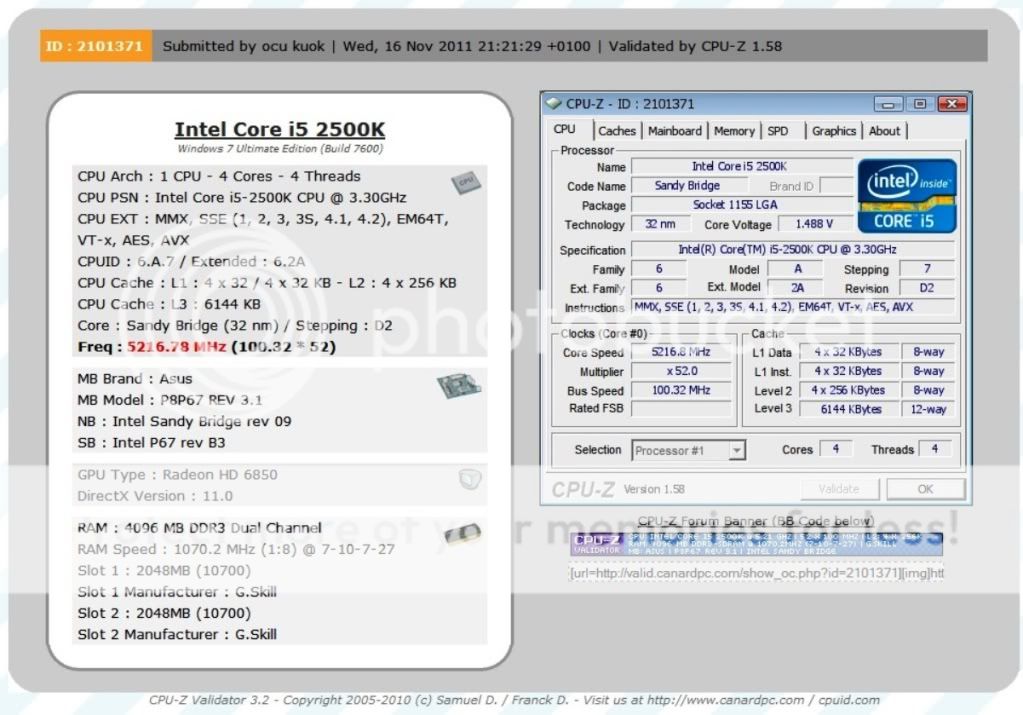Switch to the Graphics tab

pos(833,131)
